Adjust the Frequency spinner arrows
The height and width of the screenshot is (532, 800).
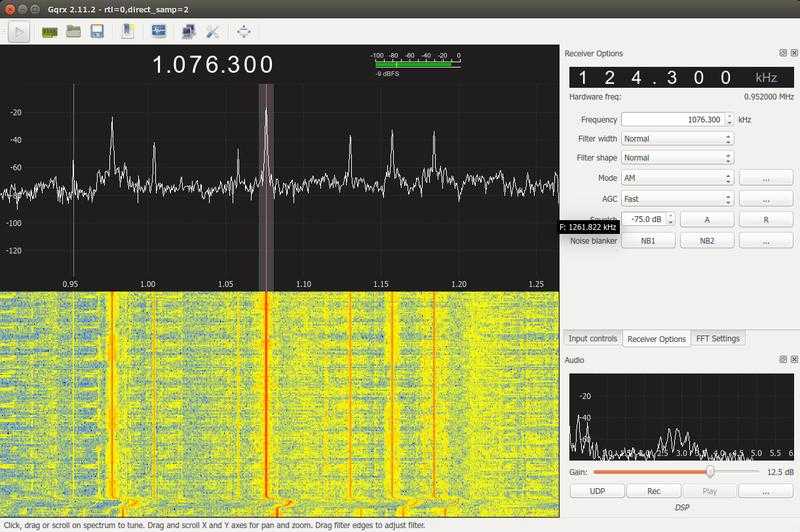point(730,119)
